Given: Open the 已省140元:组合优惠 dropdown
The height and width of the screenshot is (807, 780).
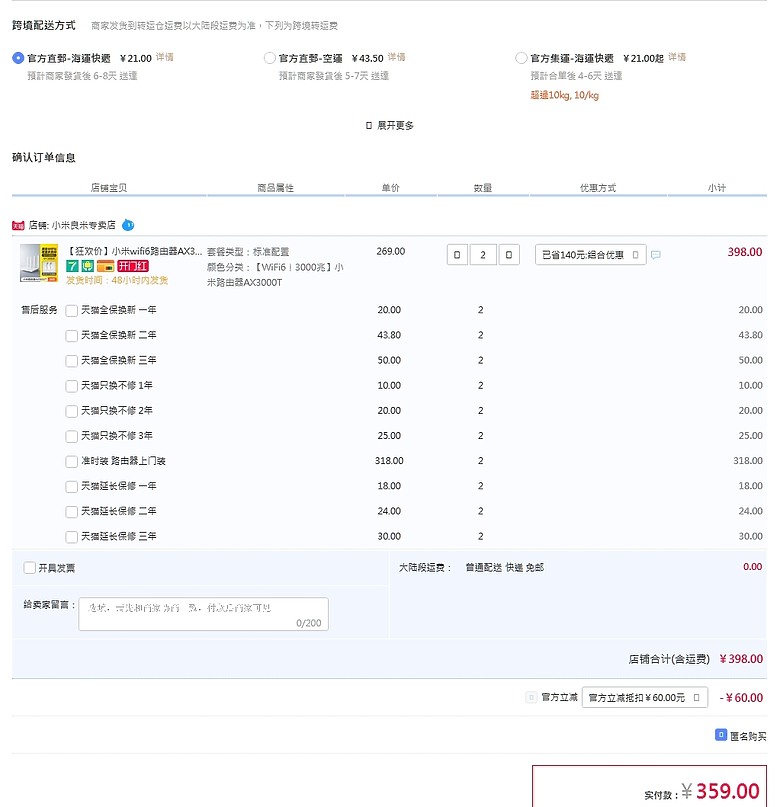Looking at the screenshot, I should click(590, 255).
